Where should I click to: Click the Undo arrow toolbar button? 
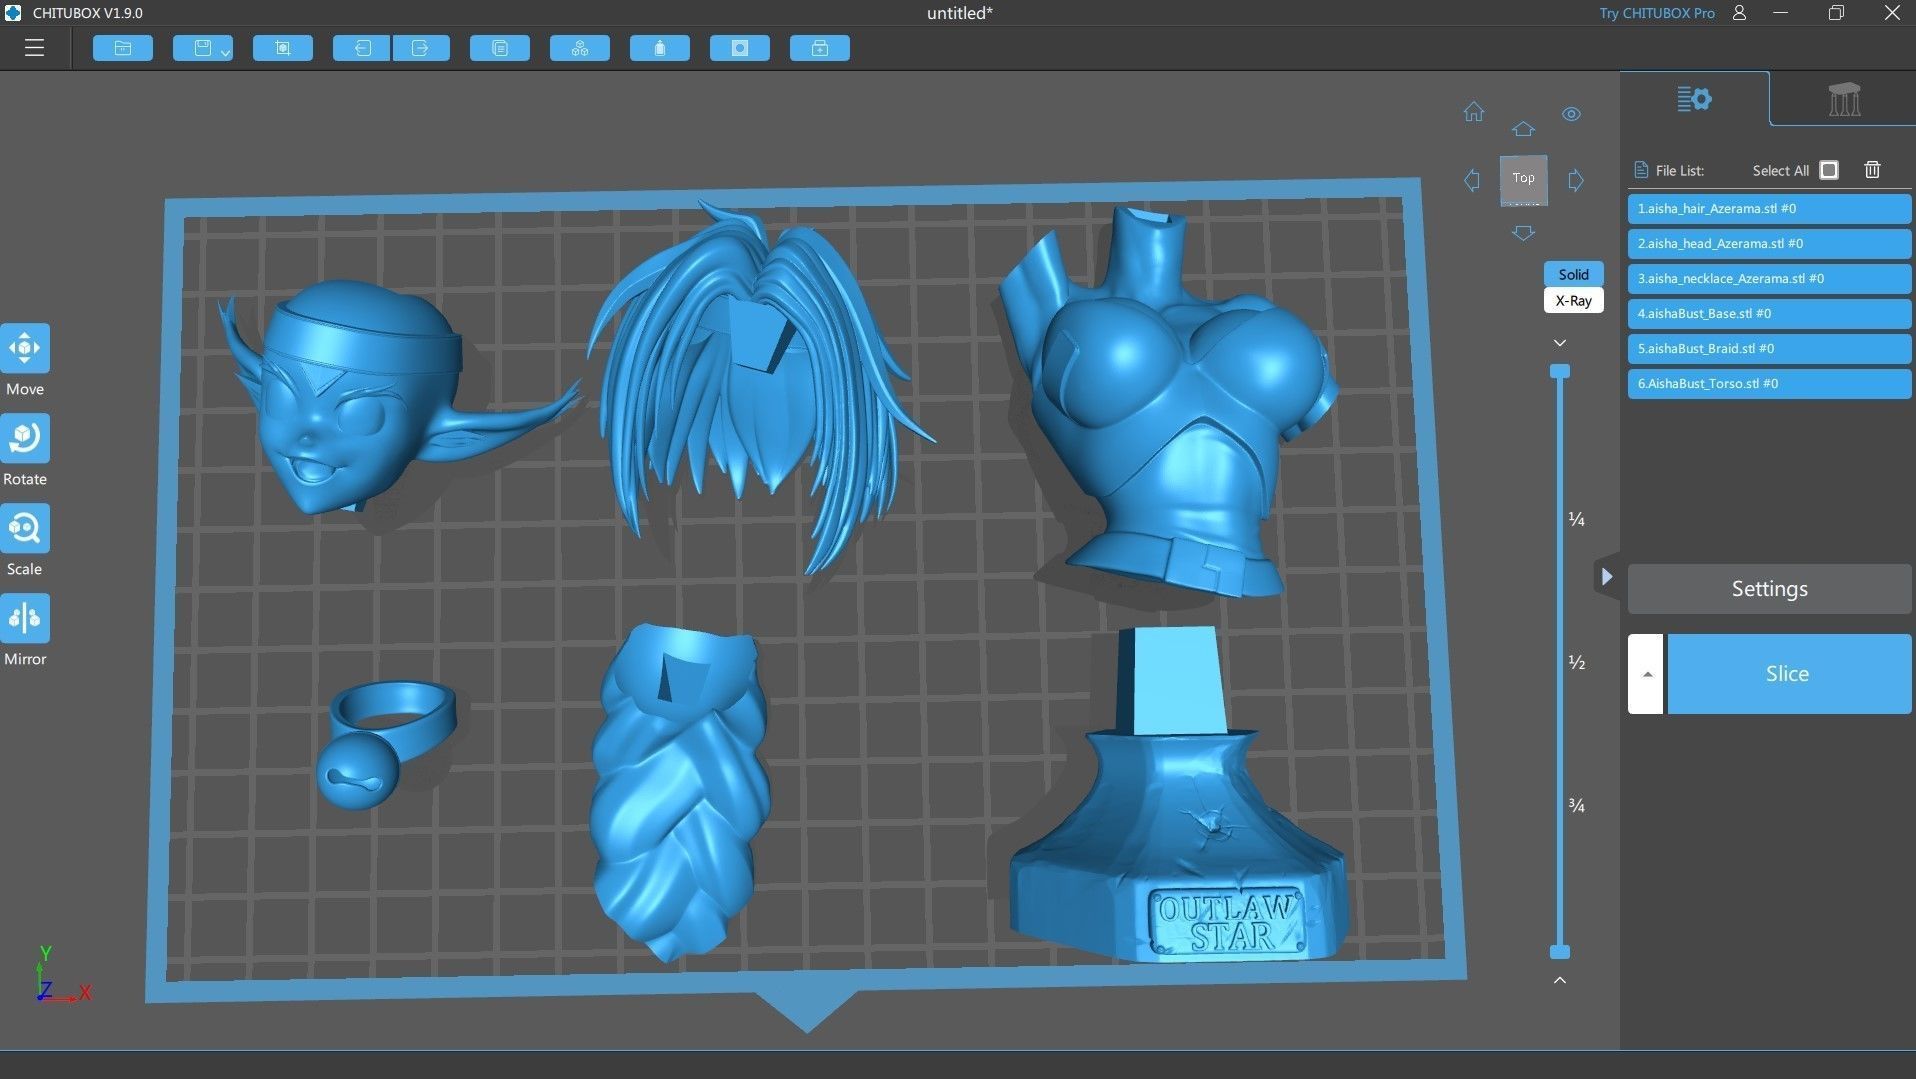362,48
